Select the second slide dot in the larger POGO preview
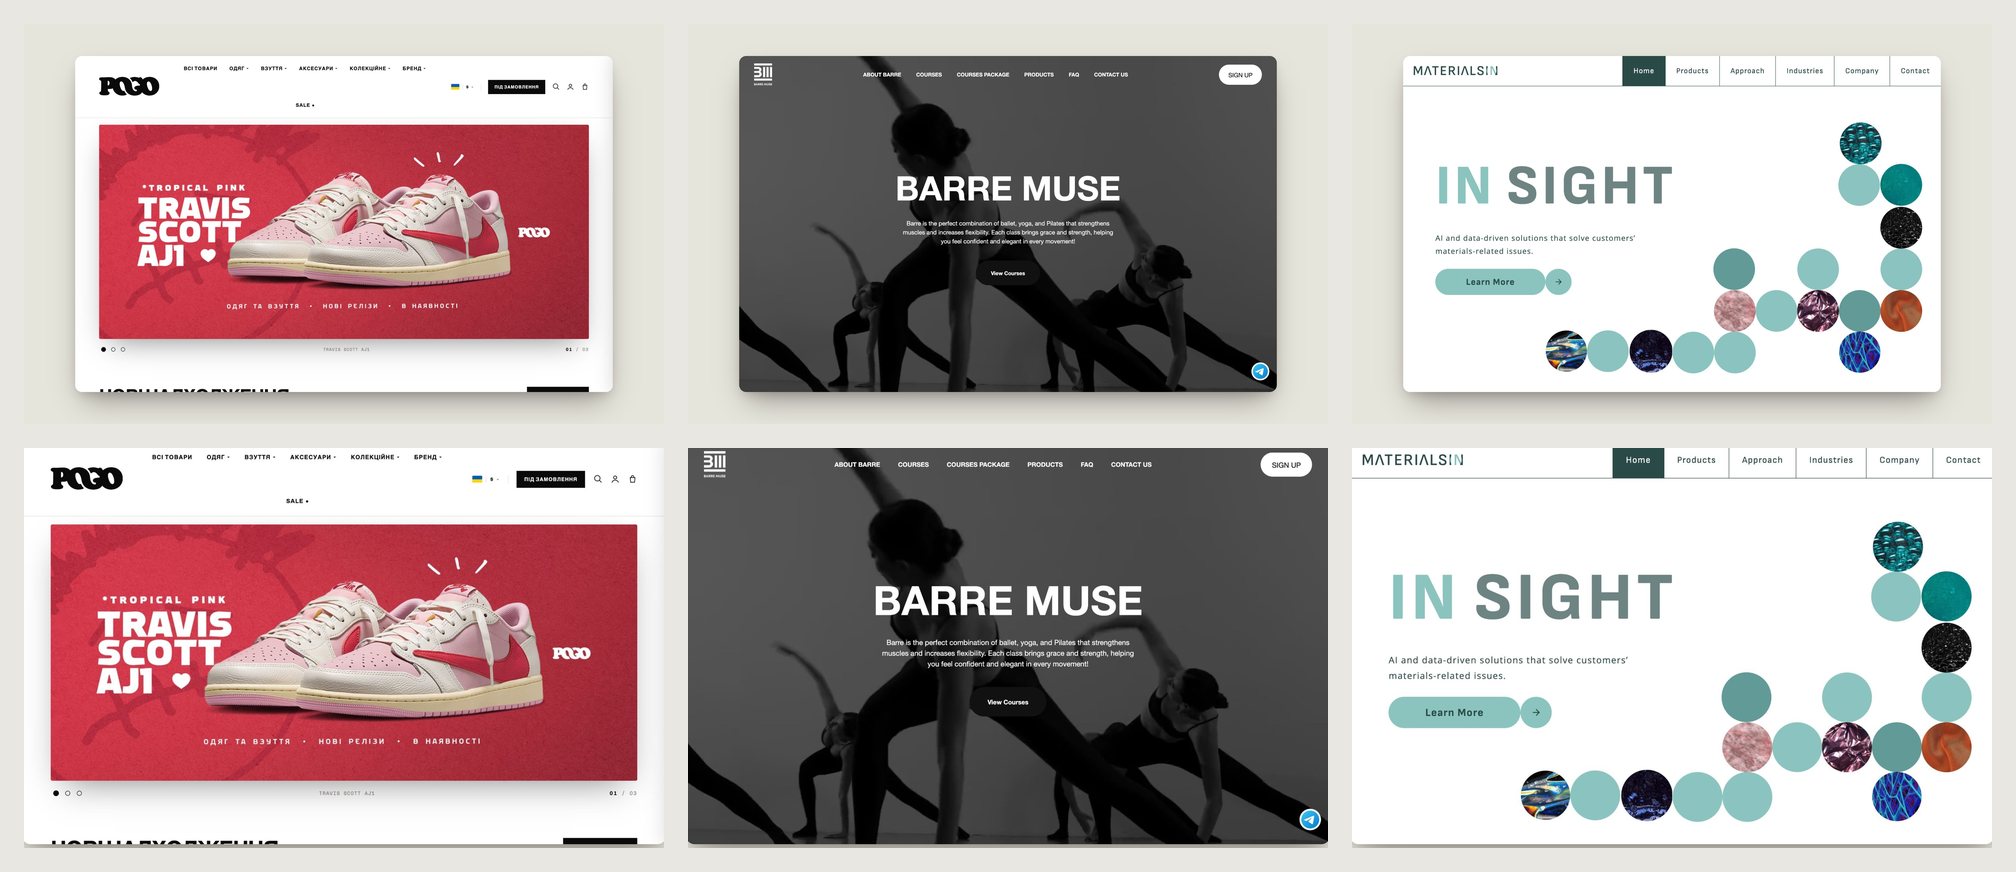 click(68, 793)
